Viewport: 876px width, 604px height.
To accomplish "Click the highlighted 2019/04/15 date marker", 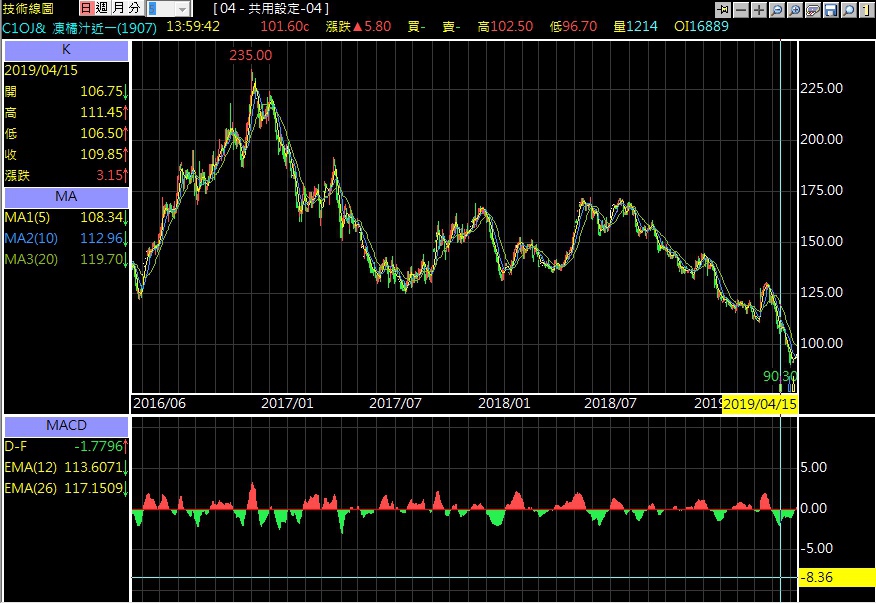I will point(760,404).
